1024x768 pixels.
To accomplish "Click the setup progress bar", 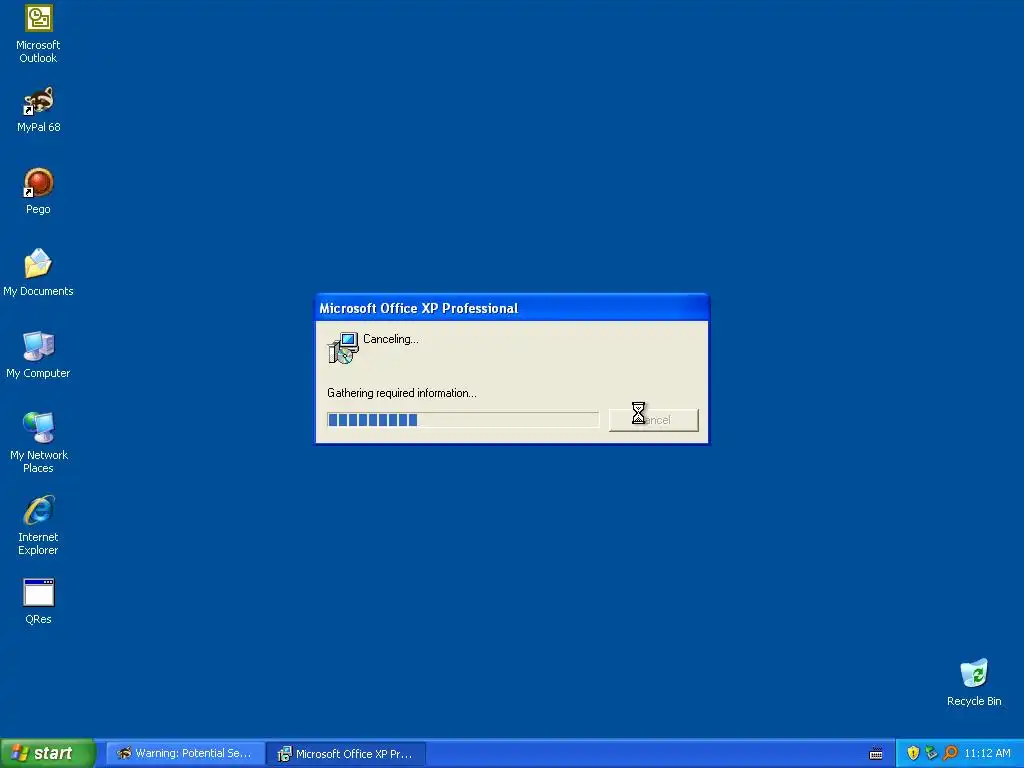I will point(463,419).
